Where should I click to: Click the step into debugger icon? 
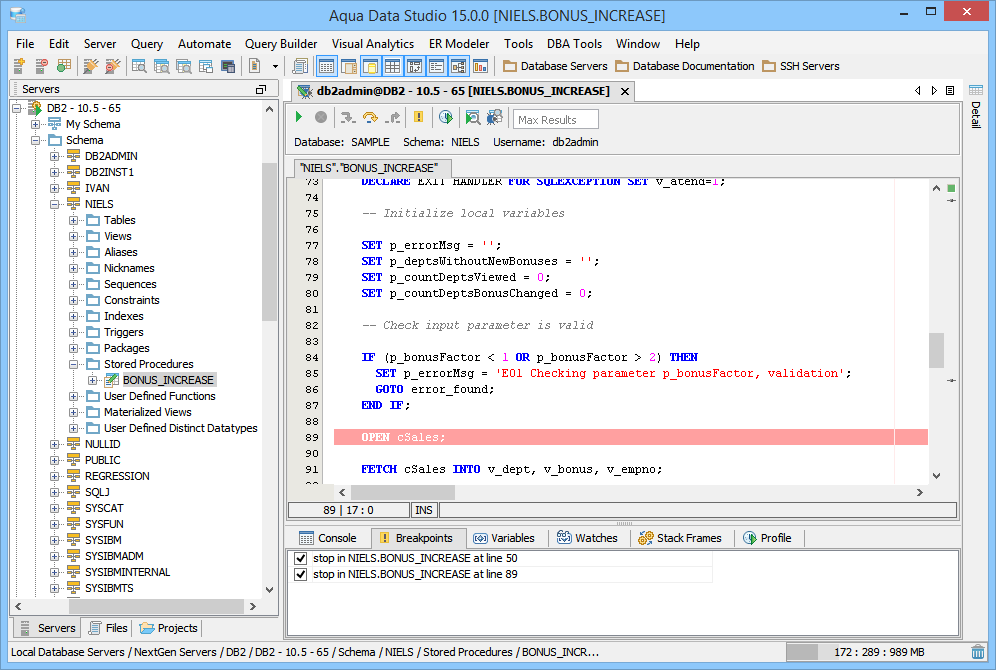[347, 118]
